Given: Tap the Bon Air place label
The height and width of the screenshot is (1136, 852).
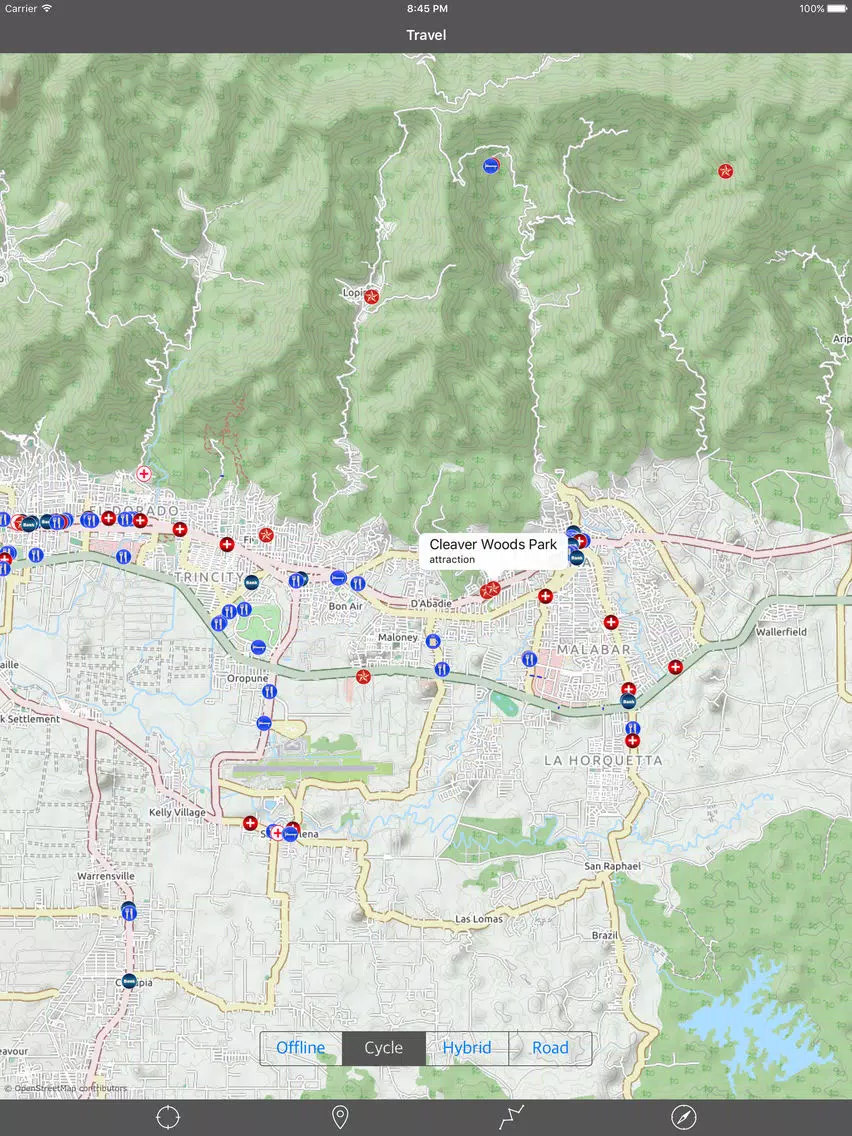Looking at the screenshot, I should click(x=346, y=606).
